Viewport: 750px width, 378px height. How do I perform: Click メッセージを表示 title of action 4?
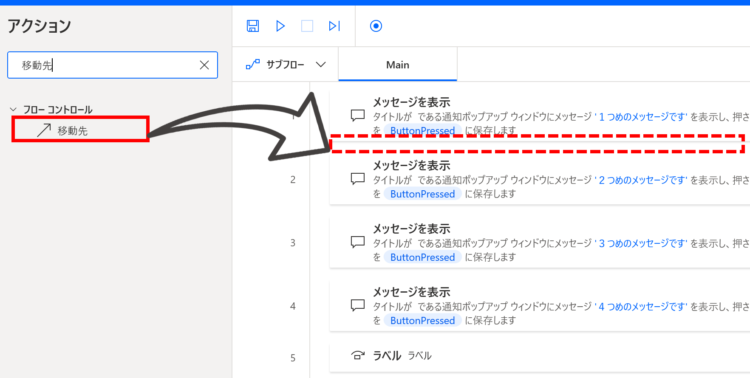[411, 292]
